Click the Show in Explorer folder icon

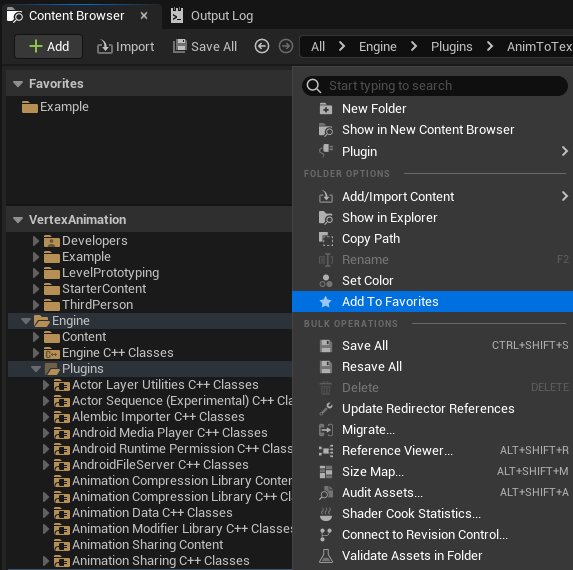pos(326,217)
